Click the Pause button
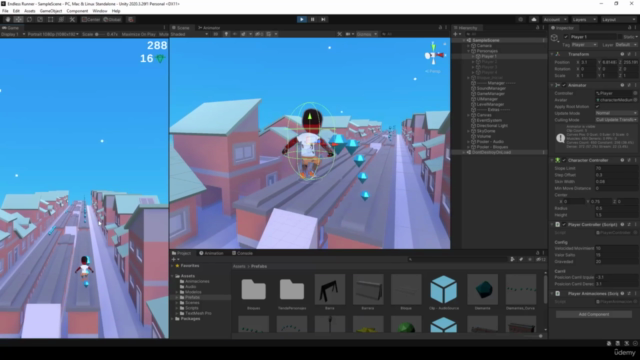The height and width of the screenshot is (360, 640). pyautogui.click(x=312, y=19)
